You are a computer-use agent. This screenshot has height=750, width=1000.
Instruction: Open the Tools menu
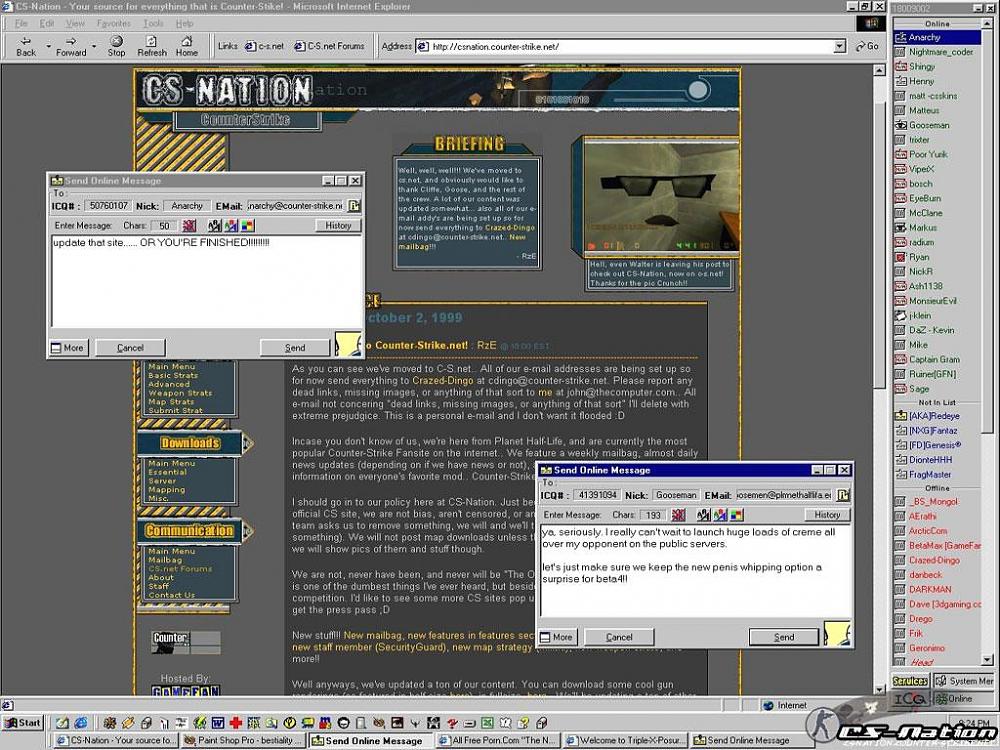coord(153,24)
